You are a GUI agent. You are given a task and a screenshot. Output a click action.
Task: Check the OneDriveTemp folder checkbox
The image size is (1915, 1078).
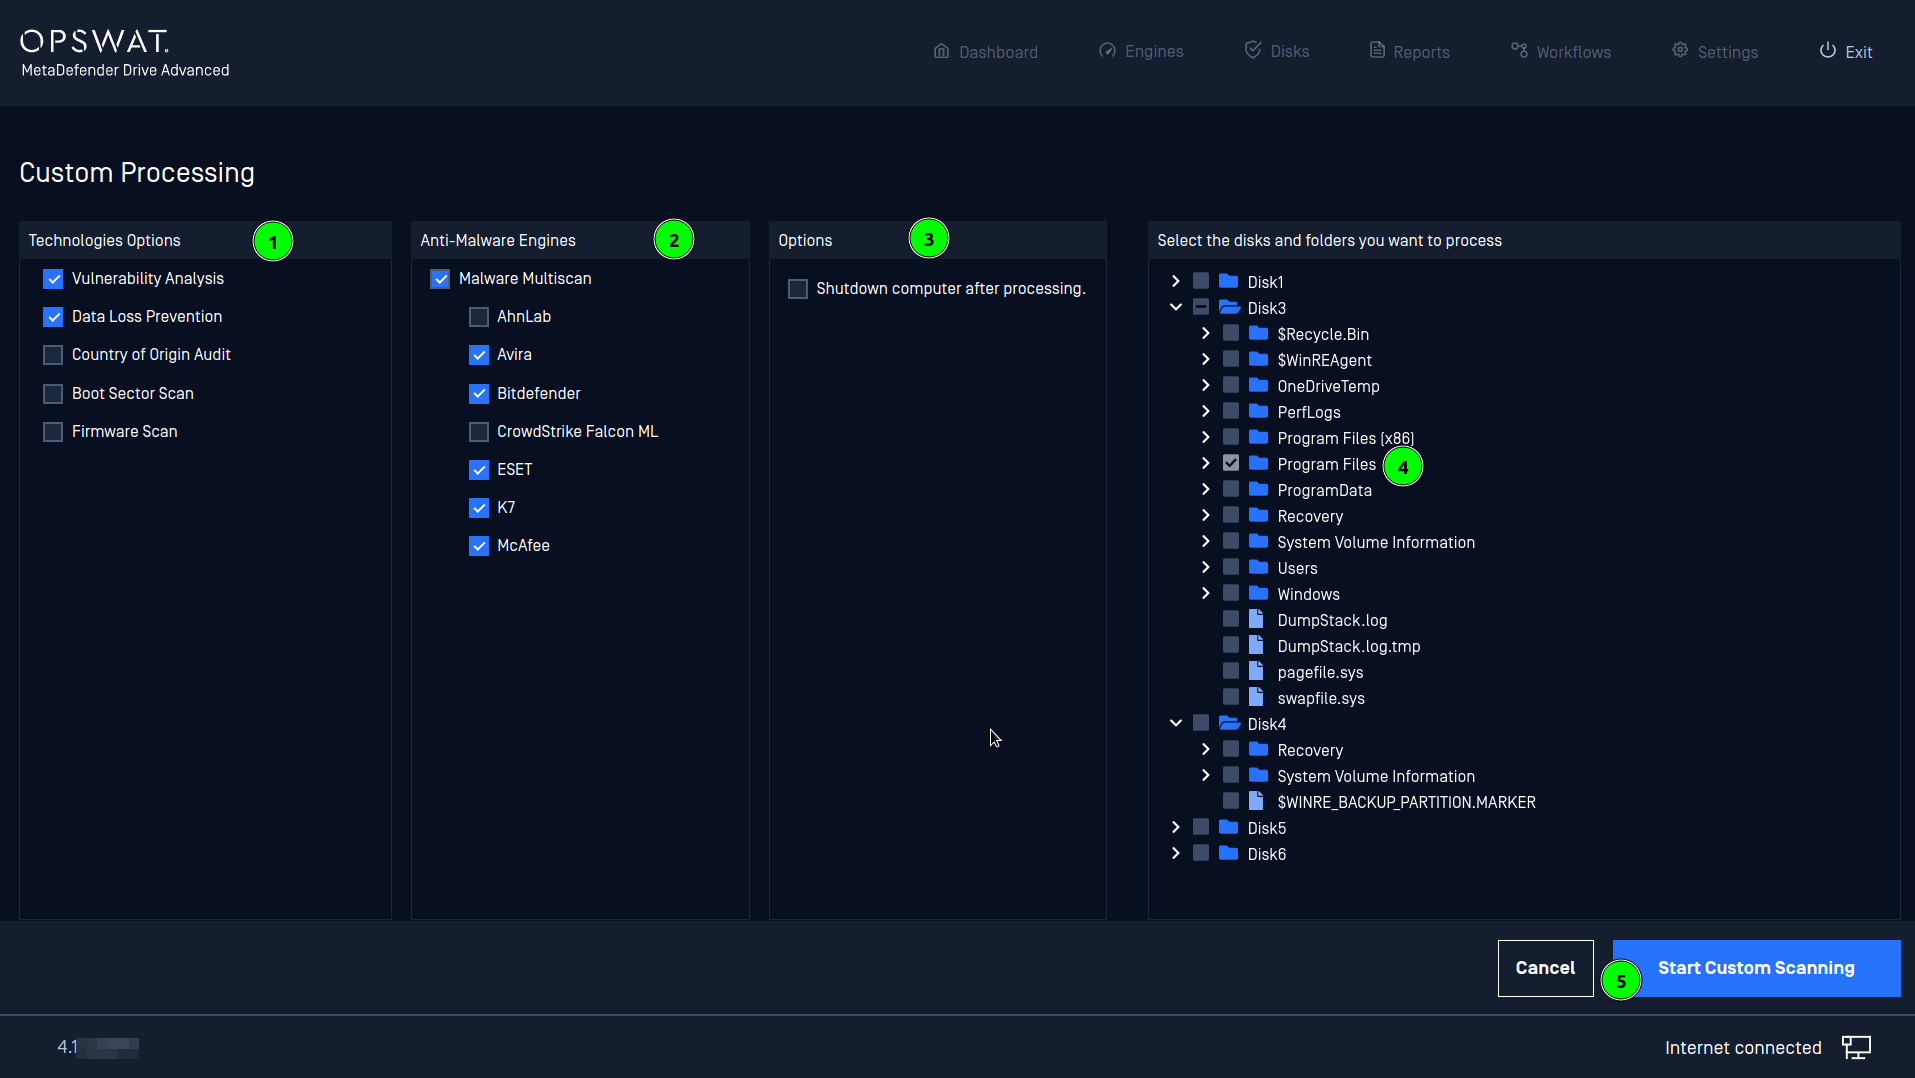(1231, 385)
